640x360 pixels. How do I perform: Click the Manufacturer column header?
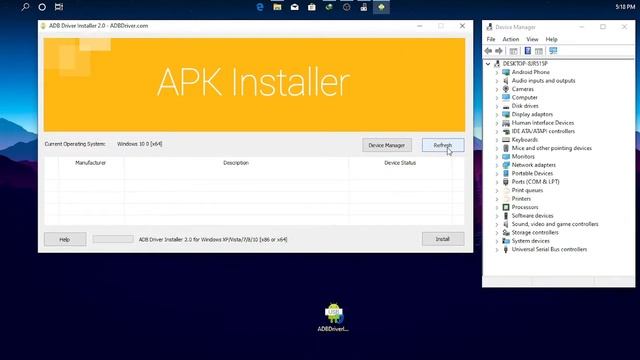[91, 163]
